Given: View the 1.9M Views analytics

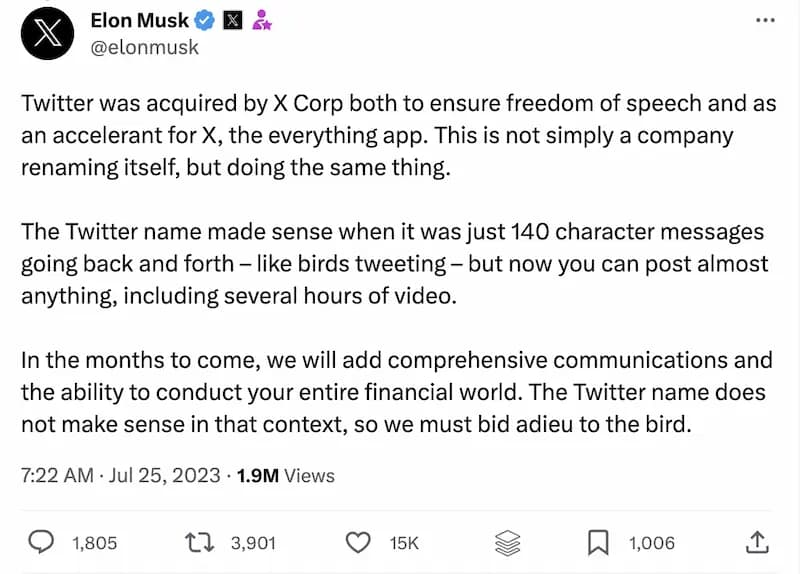Looking at the screenshot, I should click(x=285, y=476).
